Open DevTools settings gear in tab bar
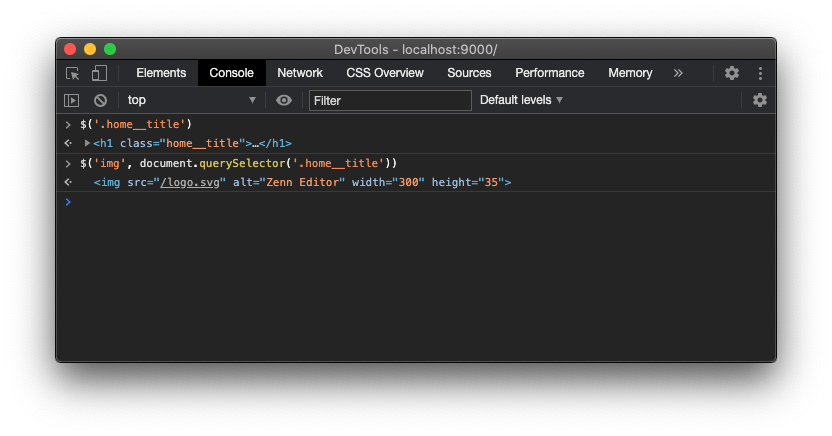Image resolution: width=832 pixels, height=436 pixels. (x=732, y=73)
